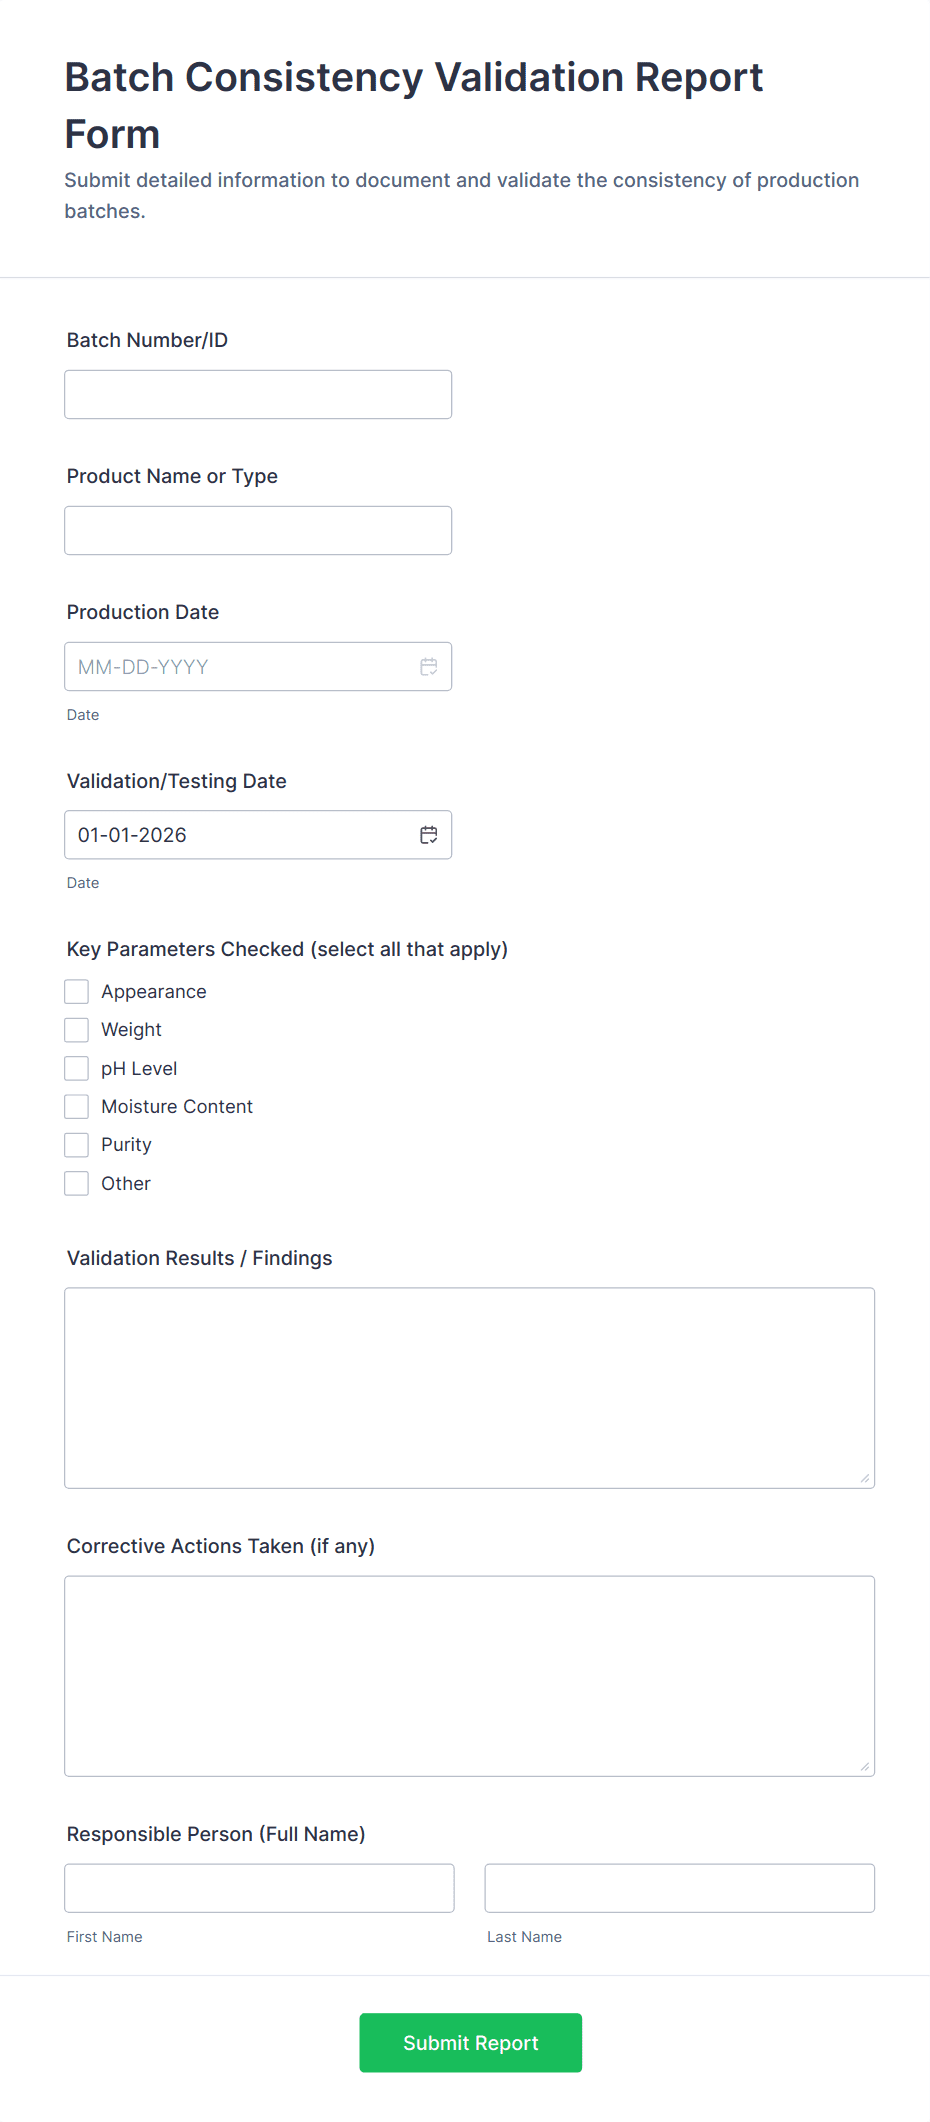Open the Production Date calendar picker

pyautogui.click(x=428, y=666)
